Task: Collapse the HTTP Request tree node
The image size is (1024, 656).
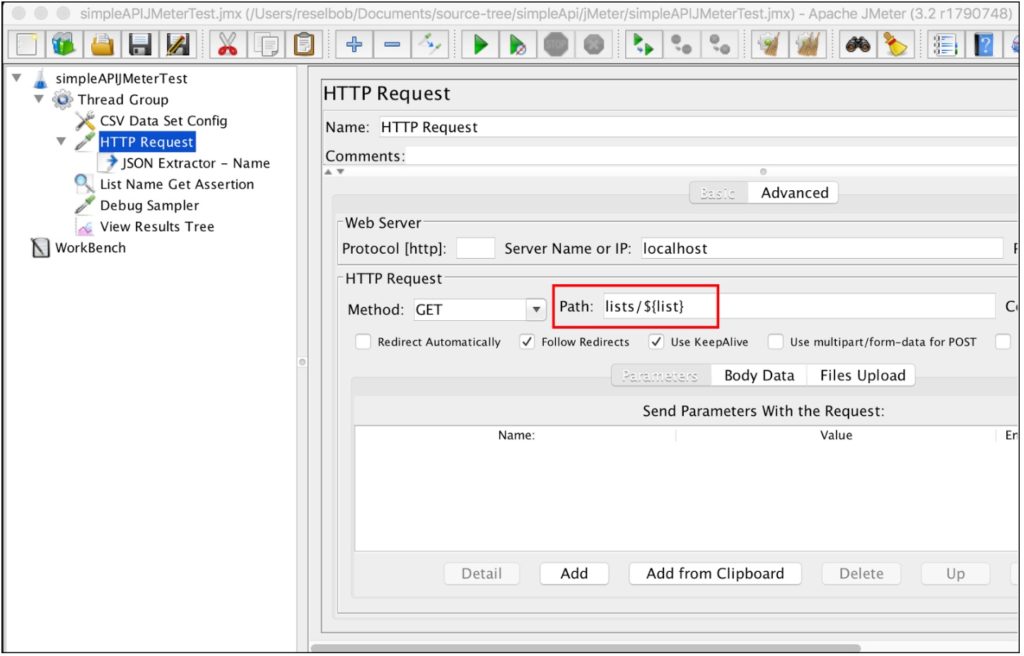Action: tap(60, 141)
